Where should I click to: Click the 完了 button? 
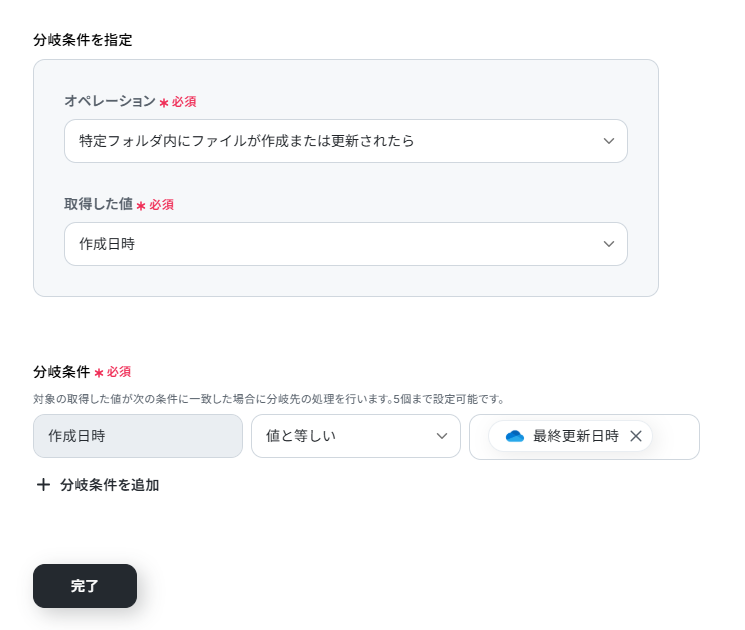tap(85, 586)
